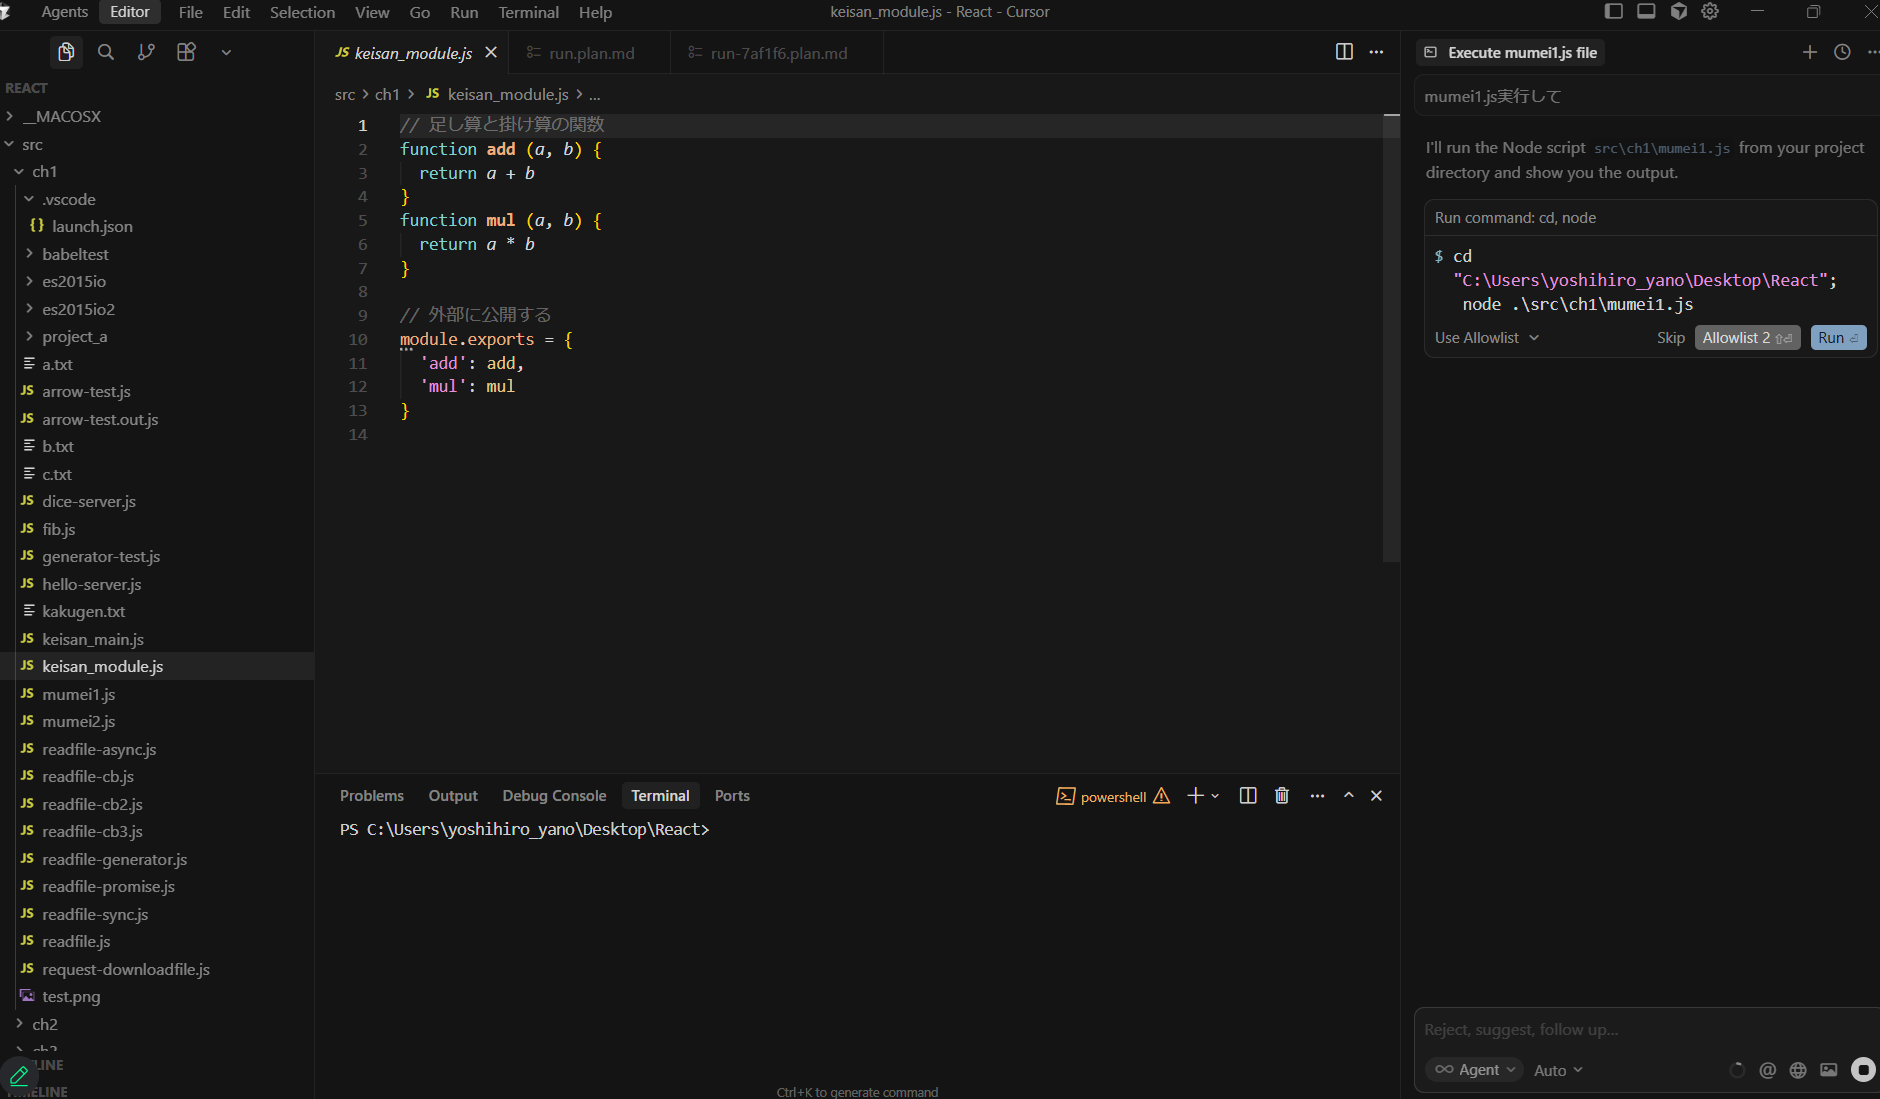The height and width of the screenshot is (1099, 1880).
Task: Open the new terminal launch profile dropdown
Action: pyautogui.click(x=1215, y=796)
